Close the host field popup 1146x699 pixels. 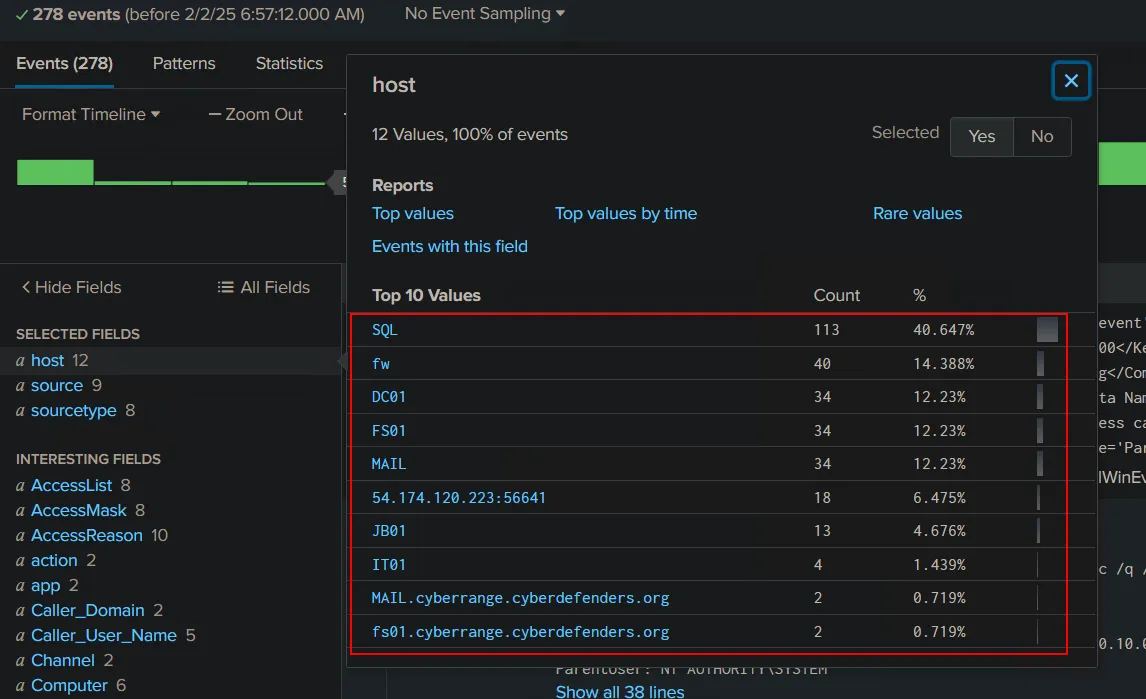1070,81
